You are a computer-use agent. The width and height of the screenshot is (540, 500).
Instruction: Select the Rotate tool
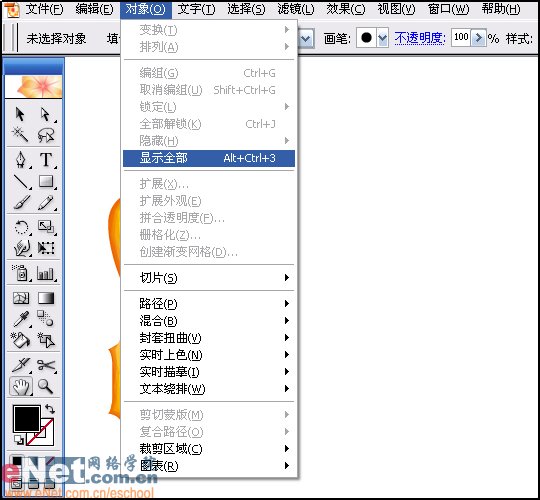(21, 228)
